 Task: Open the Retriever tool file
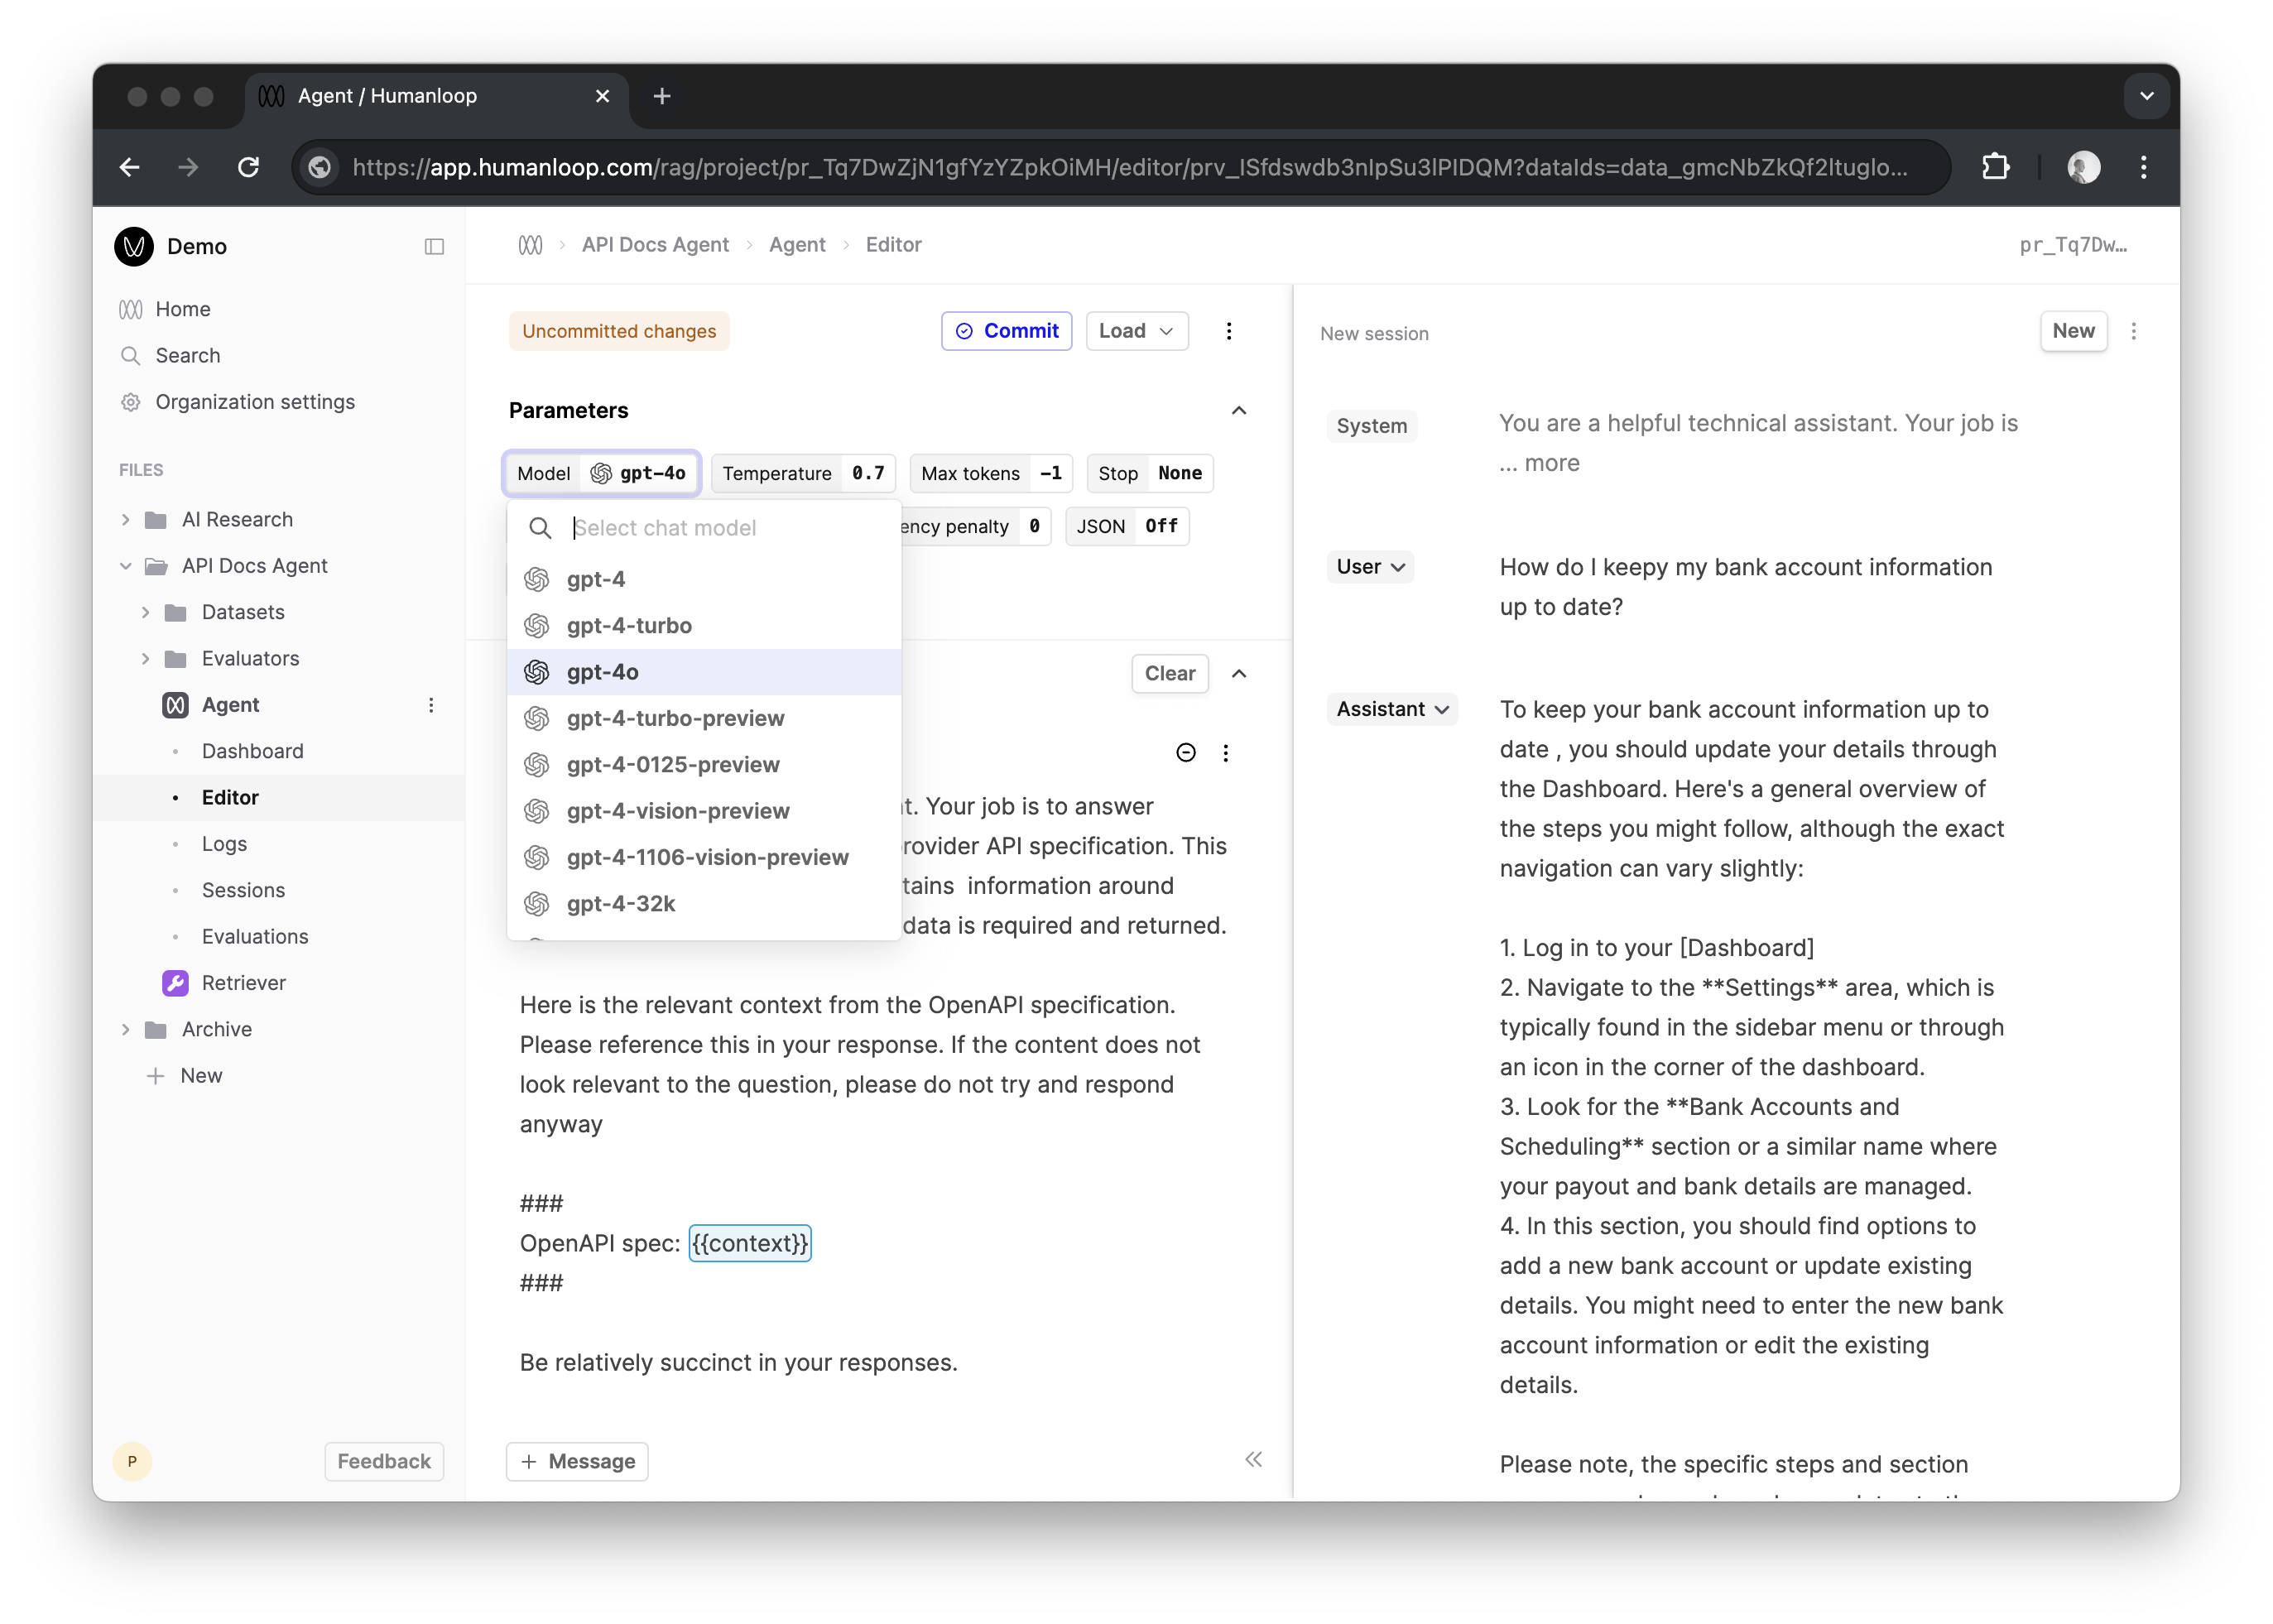coord(243,983)
